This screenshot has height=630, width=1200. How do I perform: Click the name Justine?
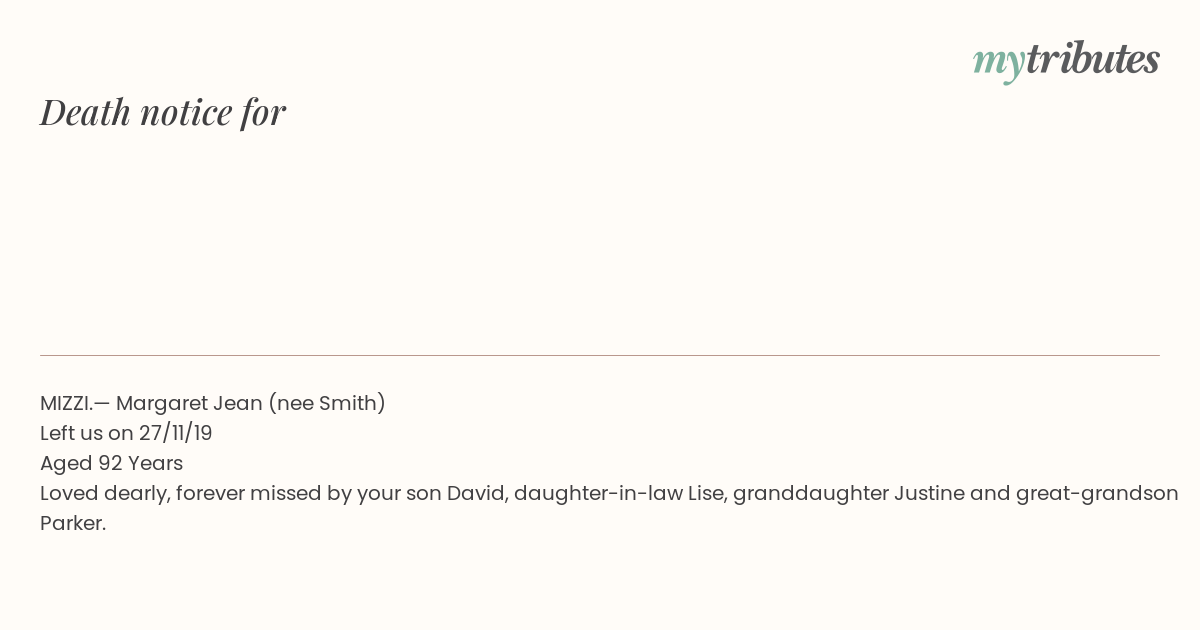pos(927,493)
